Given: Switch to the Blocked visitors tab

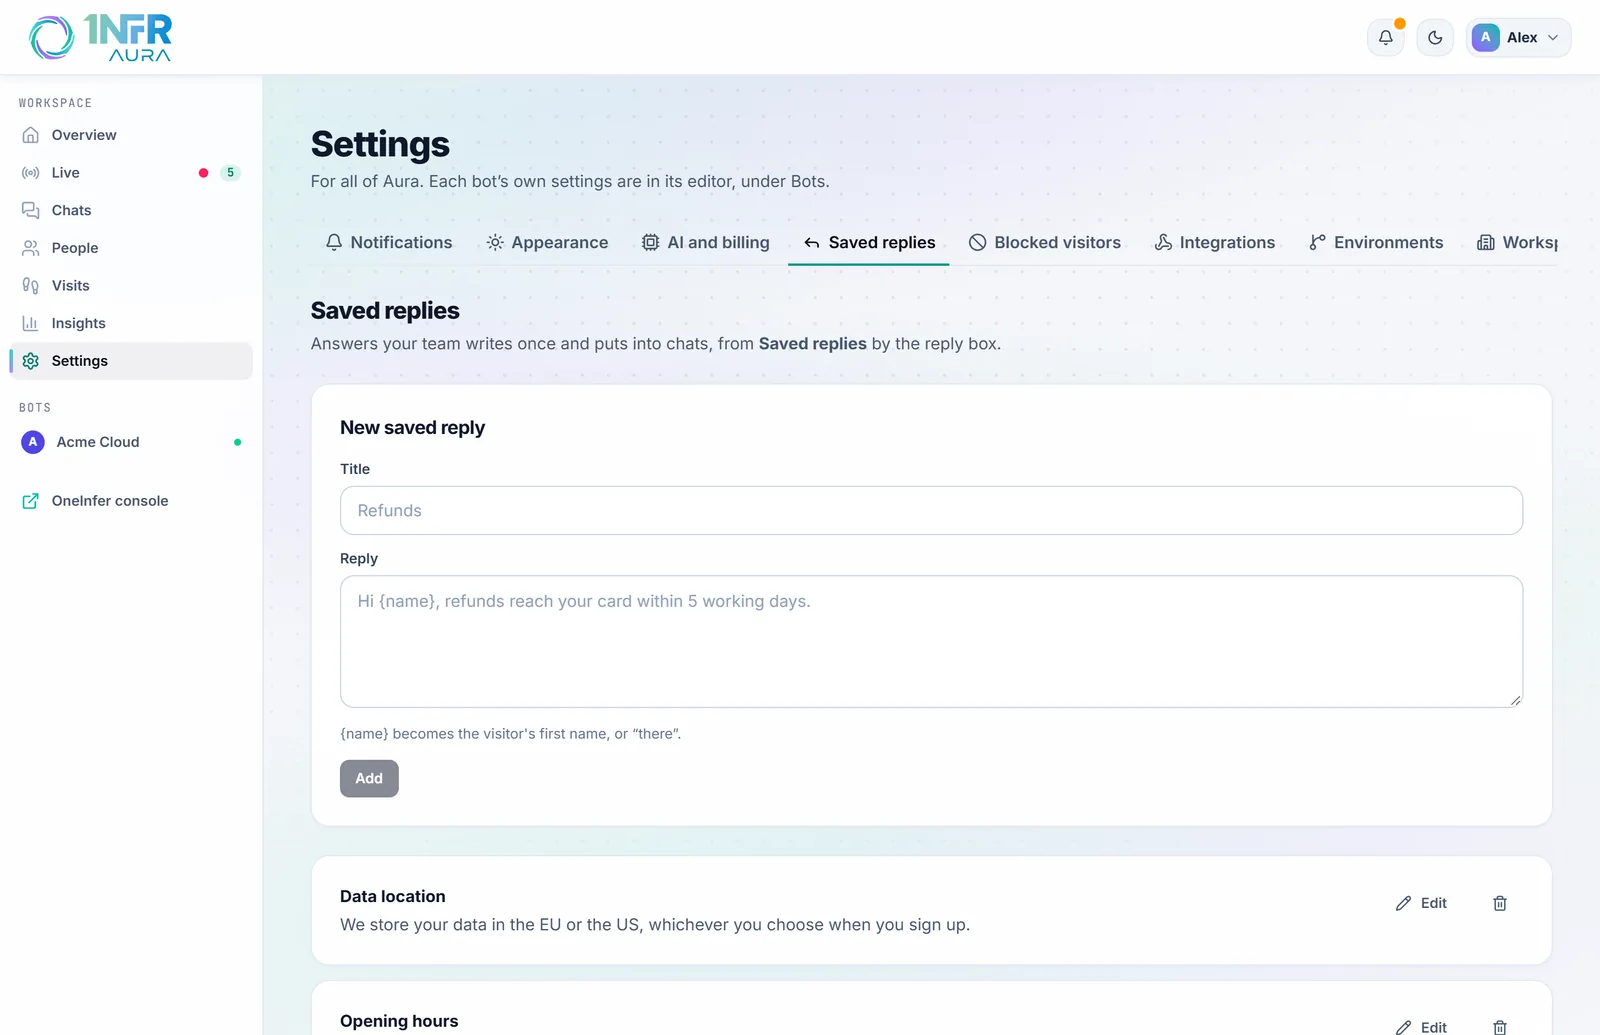Looking at the screenshot, I should point(1045,243).
